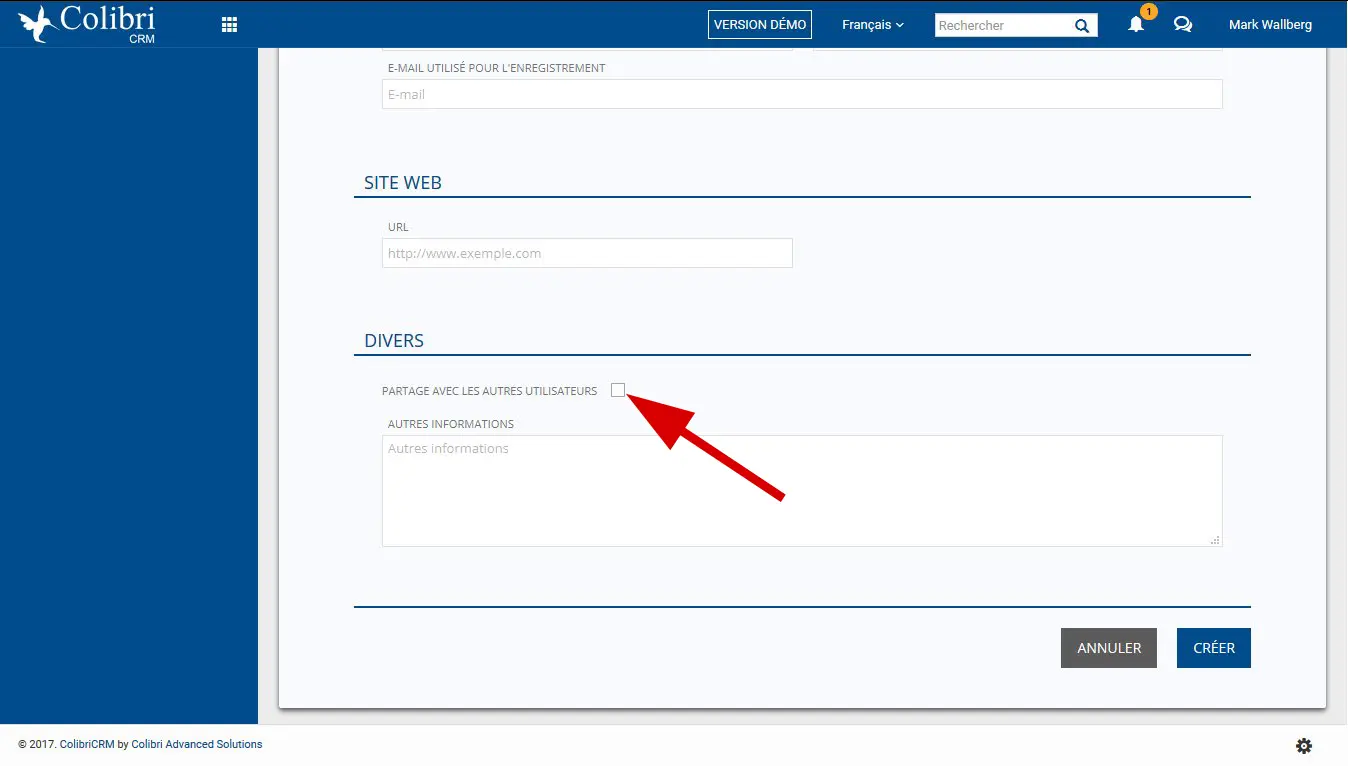Image resolution: width=1348 pixels, height=766 pixels.
Task: Click the ANNULER button
Action: tap(1109, 648)
